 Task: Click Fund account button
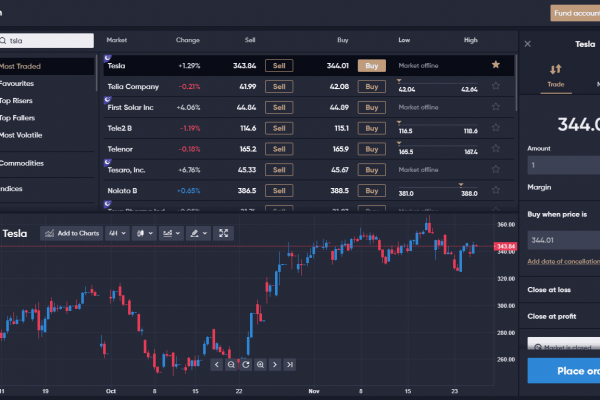coord(575,13)
